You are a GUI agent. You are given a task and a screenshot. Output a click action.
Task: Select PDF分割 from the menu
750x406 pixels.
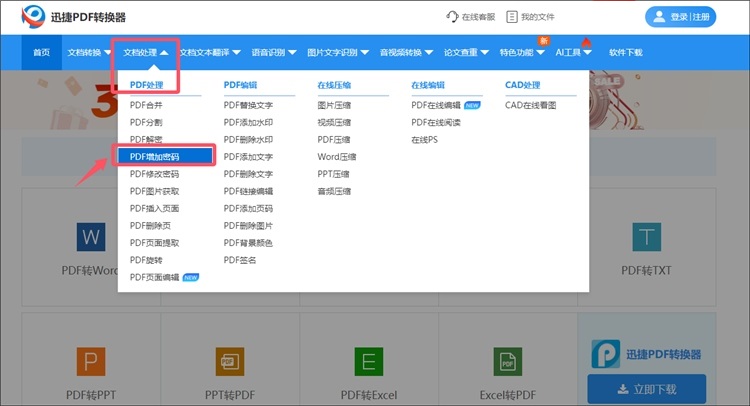[146, 122]
